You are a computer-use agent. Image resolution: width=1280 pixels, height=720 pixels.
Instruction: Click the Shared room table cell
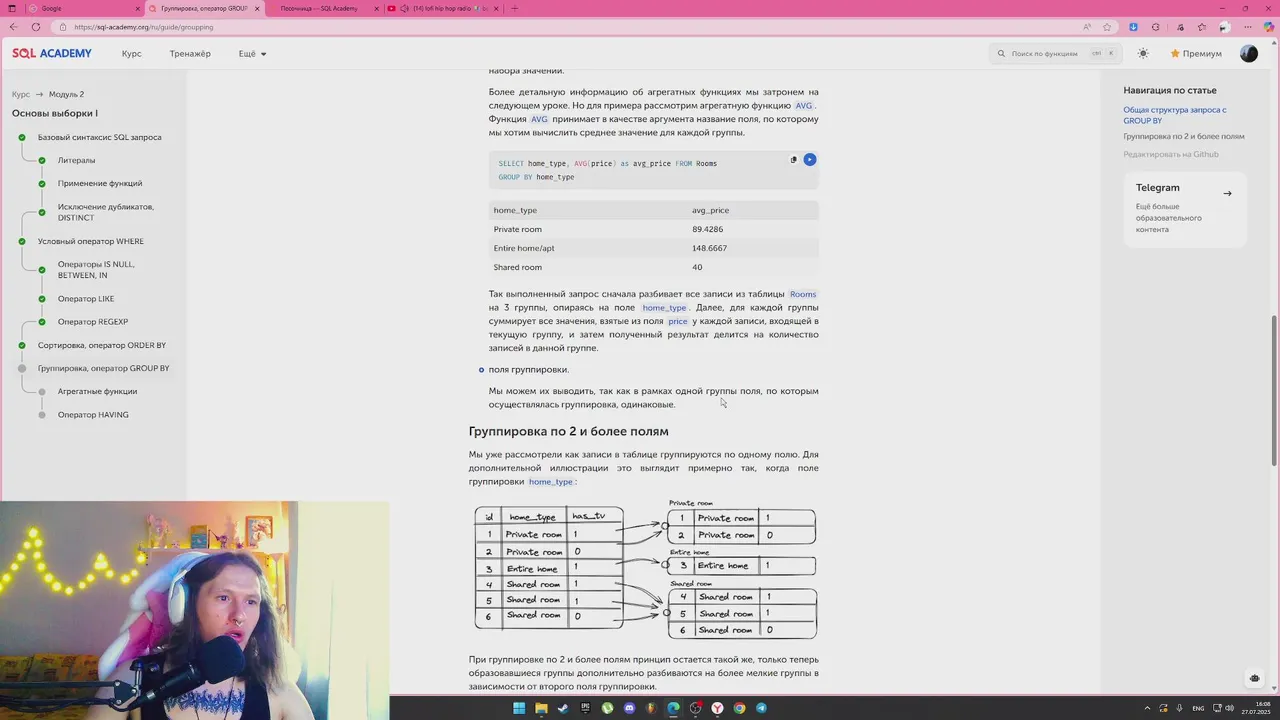[x=518, y=267]
